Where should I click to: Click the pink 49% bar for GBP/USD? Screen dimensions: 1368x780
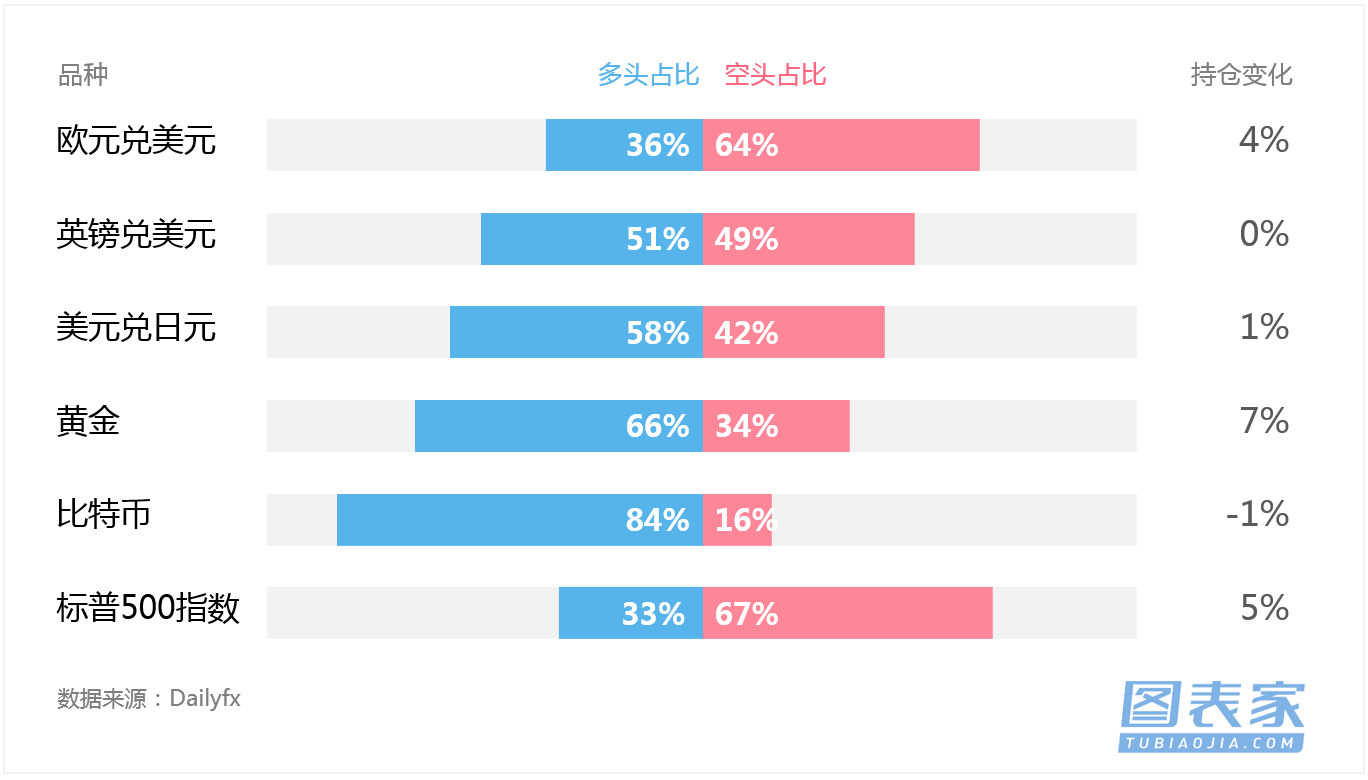[x=809, y=239]
